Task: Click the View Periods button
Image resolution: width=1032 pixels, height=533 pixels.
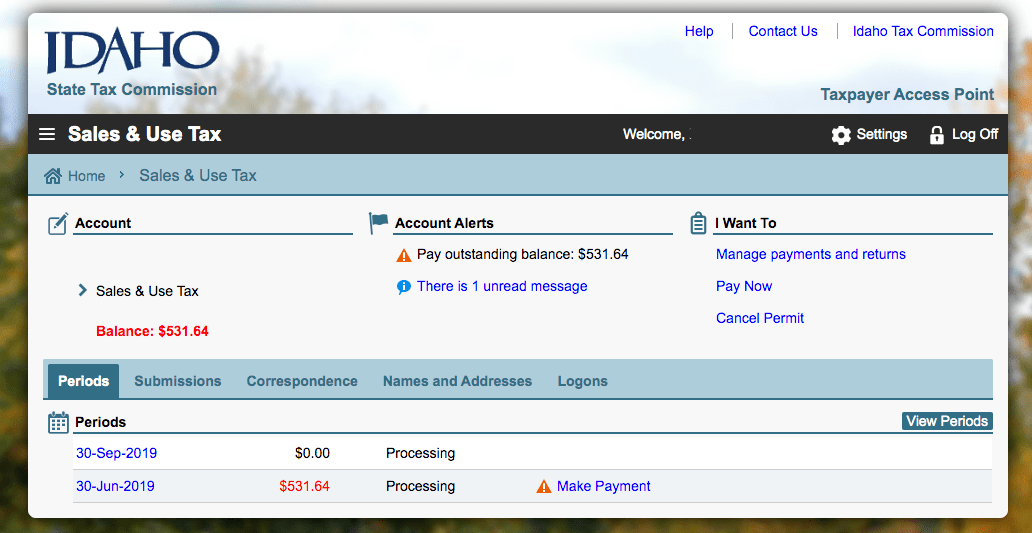Action: (x=947, y=421)
